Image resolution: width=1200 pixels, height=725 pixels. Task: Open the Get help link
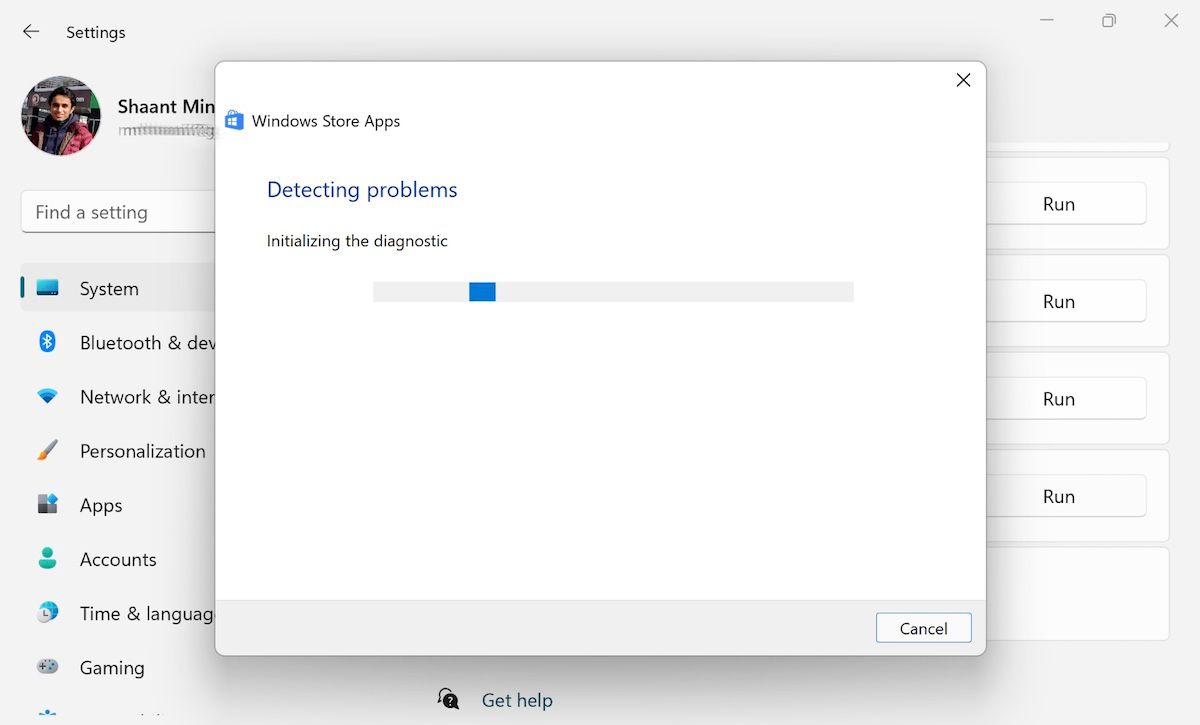[x=517, y=700]
